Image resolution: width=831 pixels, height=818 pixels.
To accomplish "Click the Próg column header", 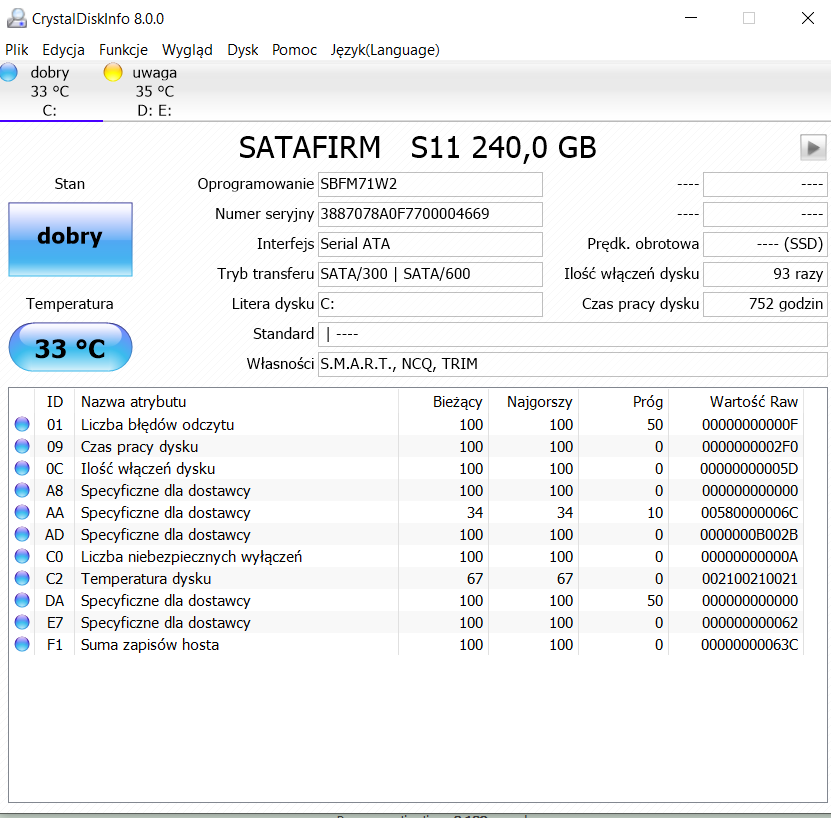I will click(x=624, y=402).
